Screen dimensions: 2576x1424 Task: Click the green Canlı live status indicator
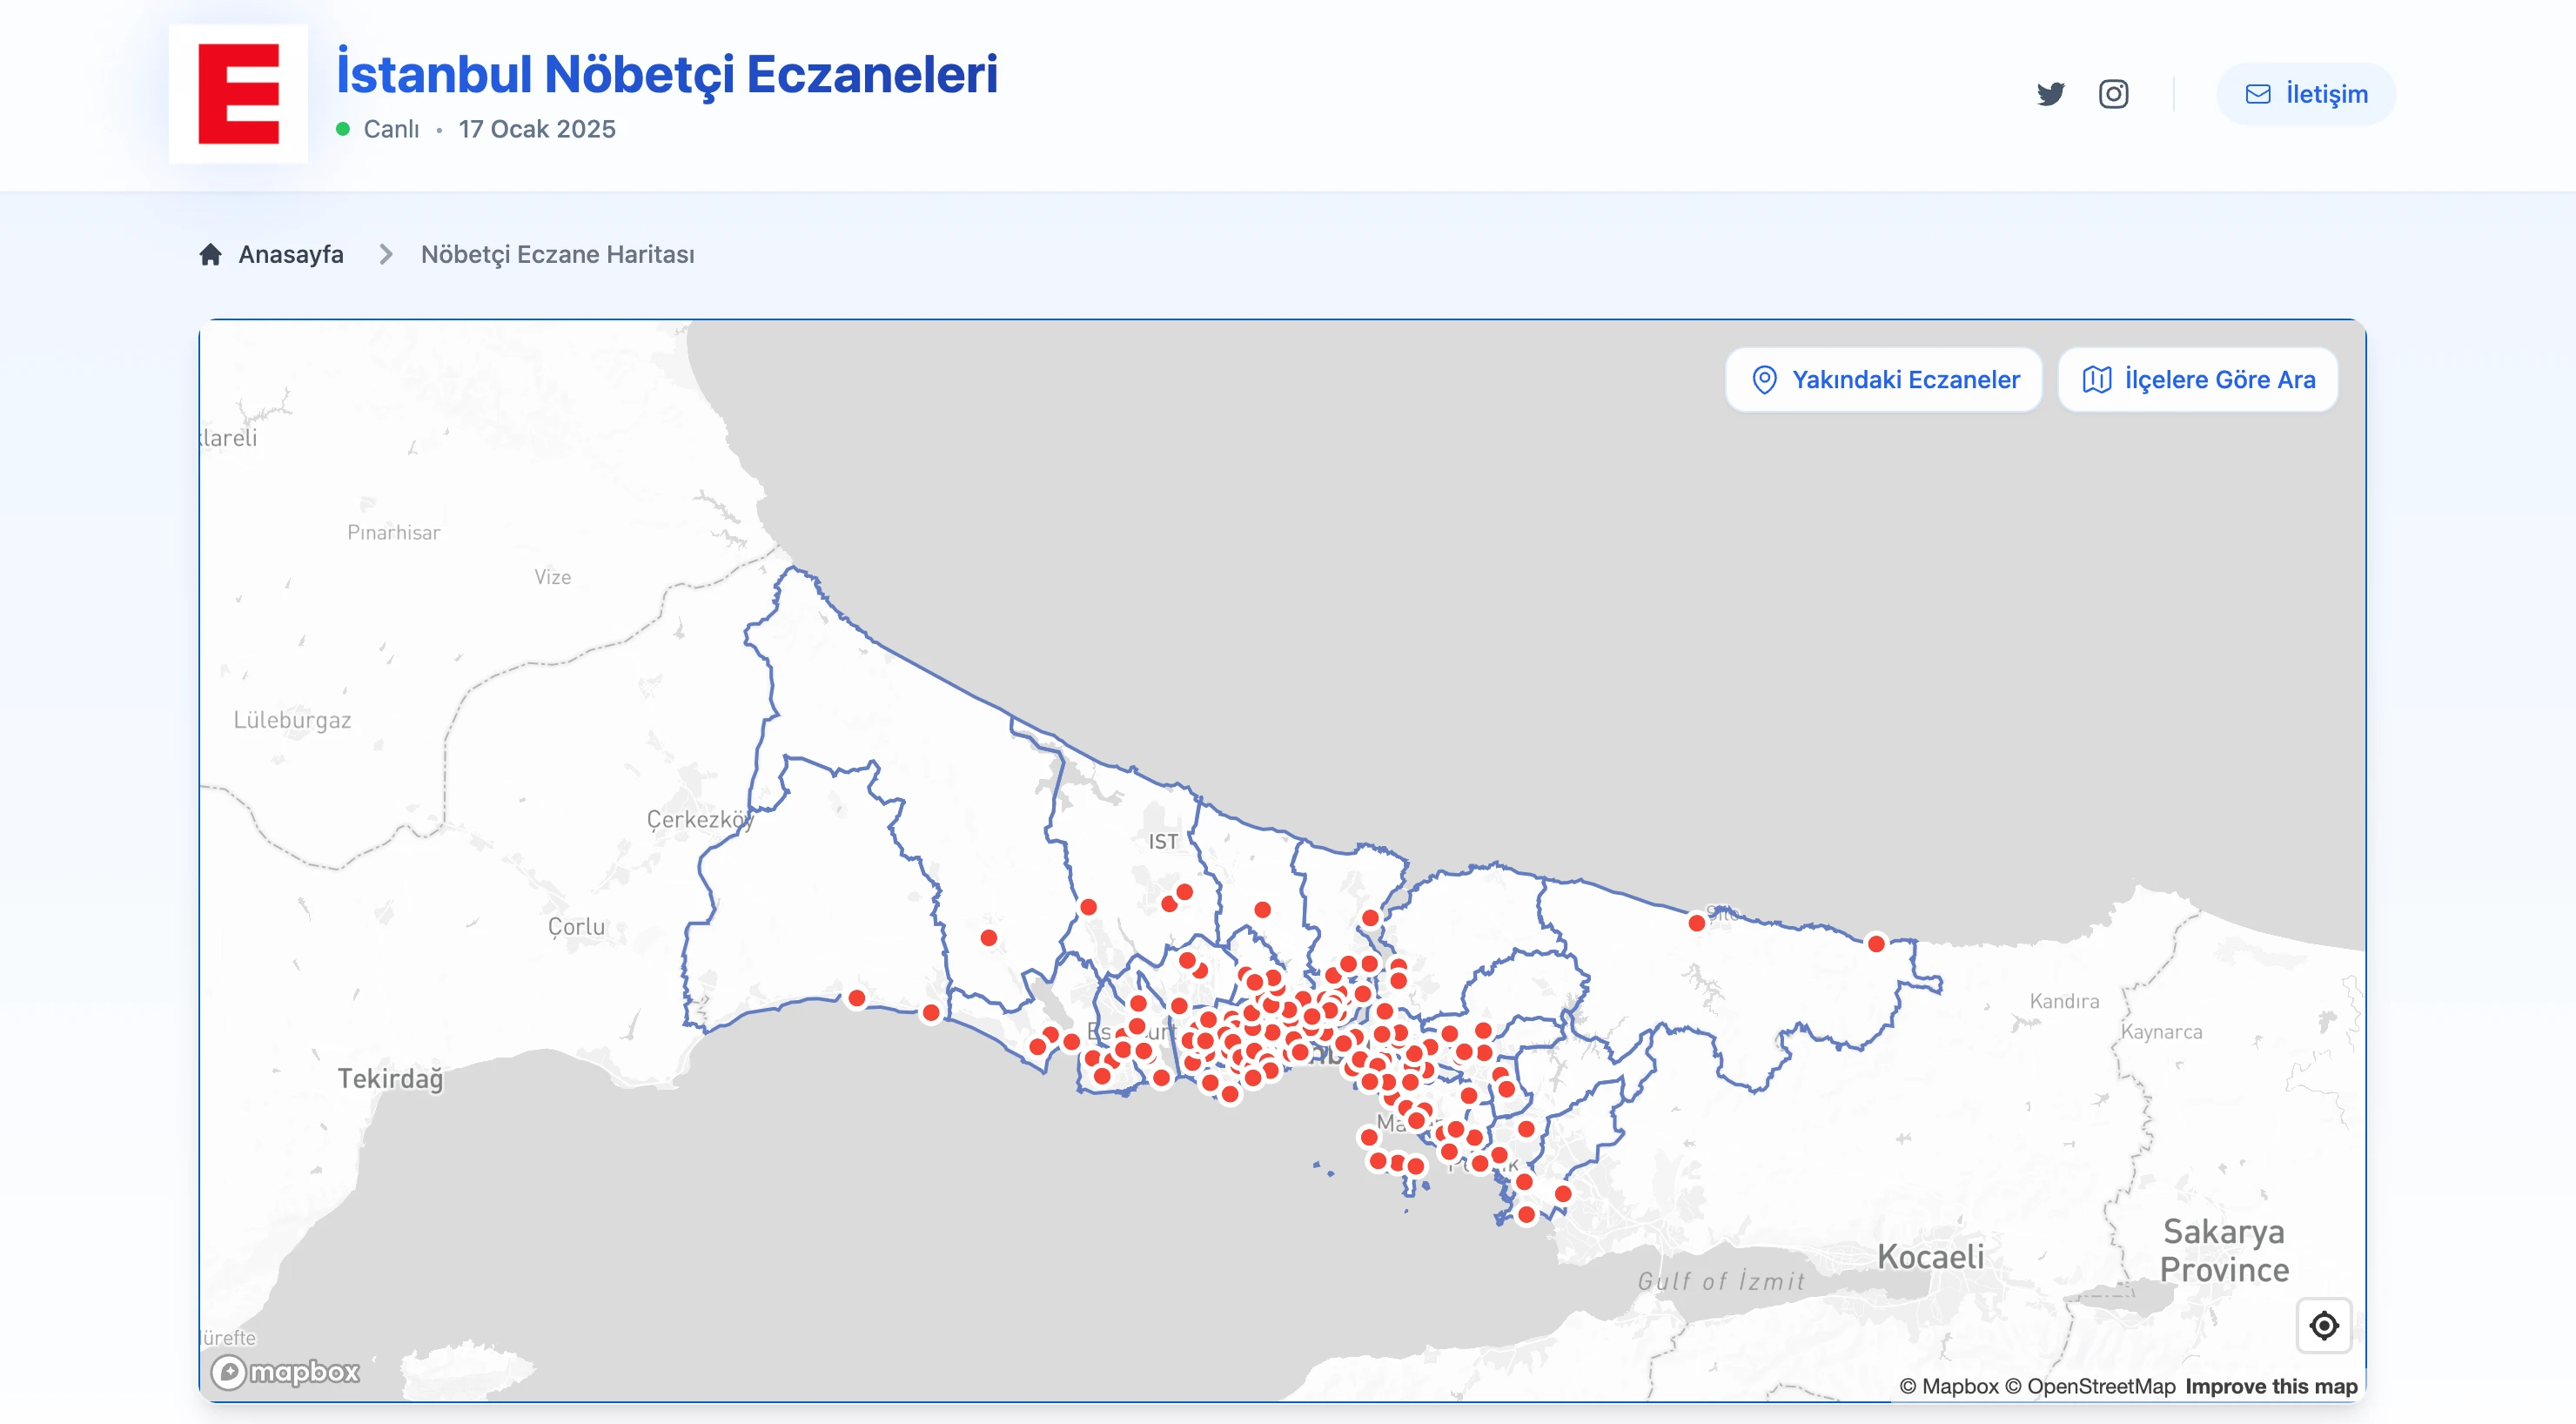point(345,129)
